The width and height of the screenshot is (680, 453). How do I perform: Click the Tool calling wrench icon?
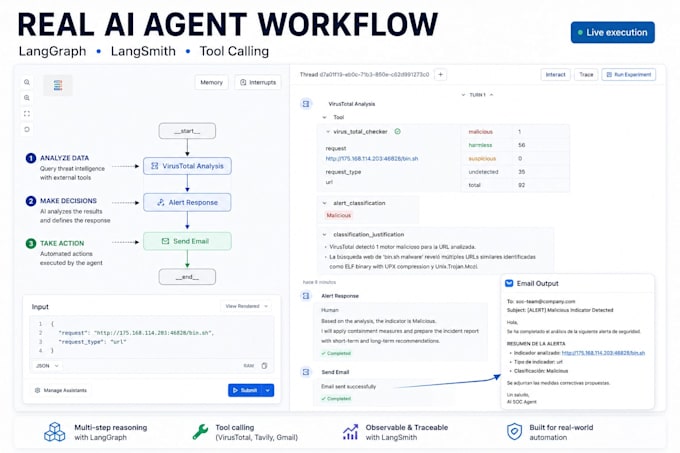[200, 432]
